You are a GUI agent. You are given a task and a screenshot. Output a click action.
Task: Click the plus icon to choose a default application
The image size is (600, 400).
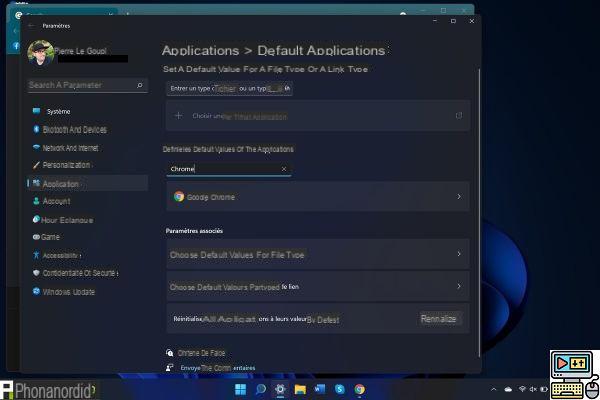pyautogui.click(x=178, y=115)
